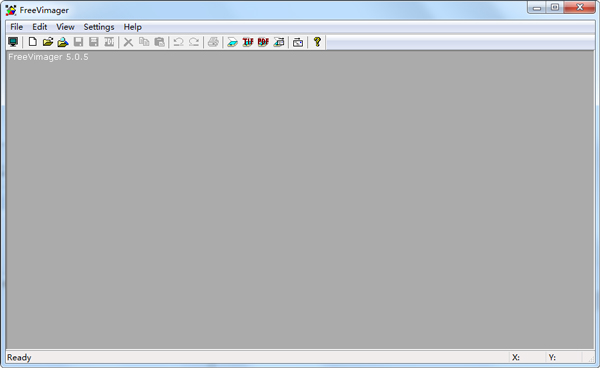
Task: Click the Paste clipboard toolbar icon
Action: (159, 42)
